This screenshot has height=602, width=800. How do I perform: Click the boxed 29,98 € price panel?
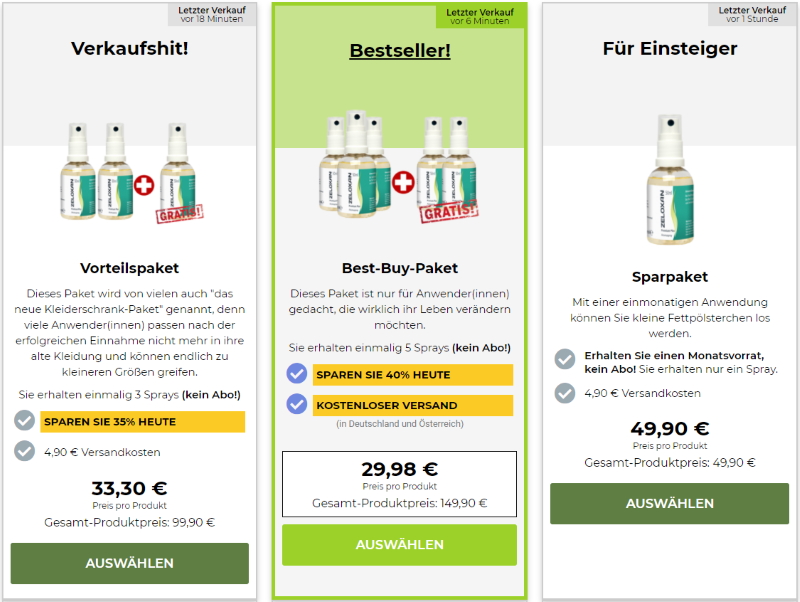(x=399, y=484)
